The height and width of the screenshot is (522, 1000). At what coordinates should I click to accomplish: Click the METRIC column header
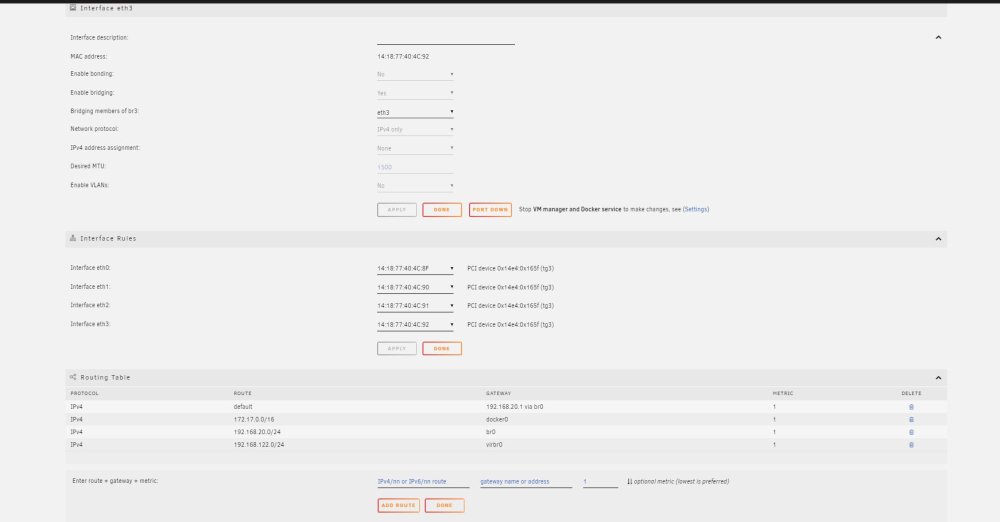(783, 393)
